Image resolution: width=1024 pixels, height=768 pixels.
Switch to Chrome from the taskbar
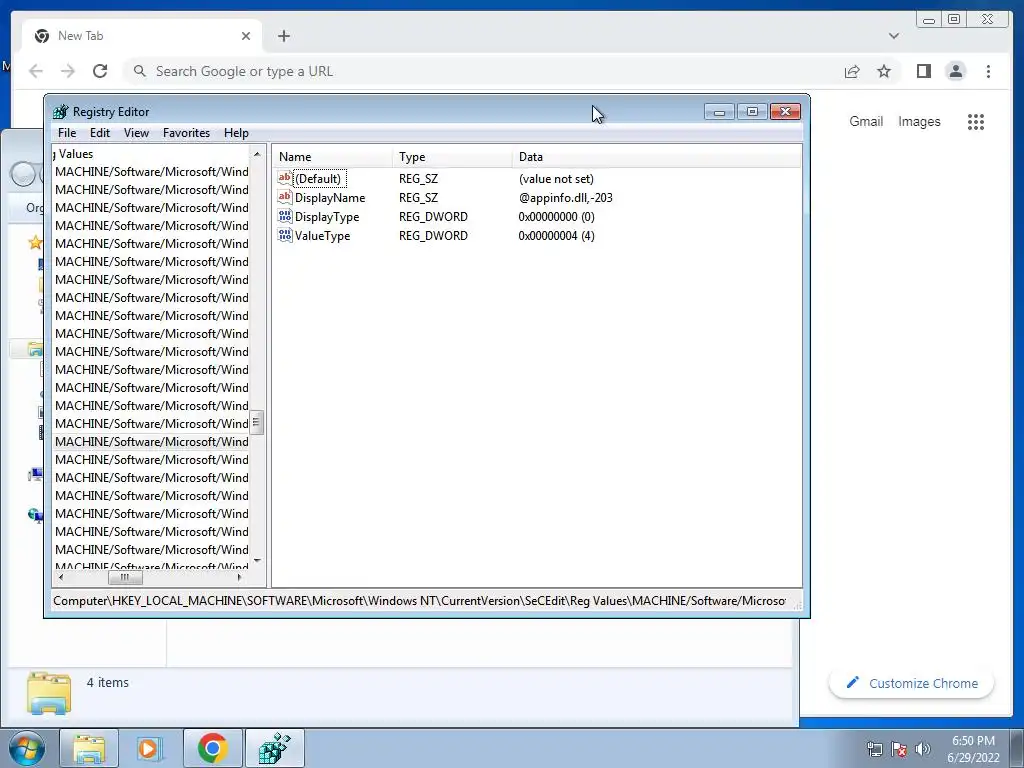(x=212, y=748)
